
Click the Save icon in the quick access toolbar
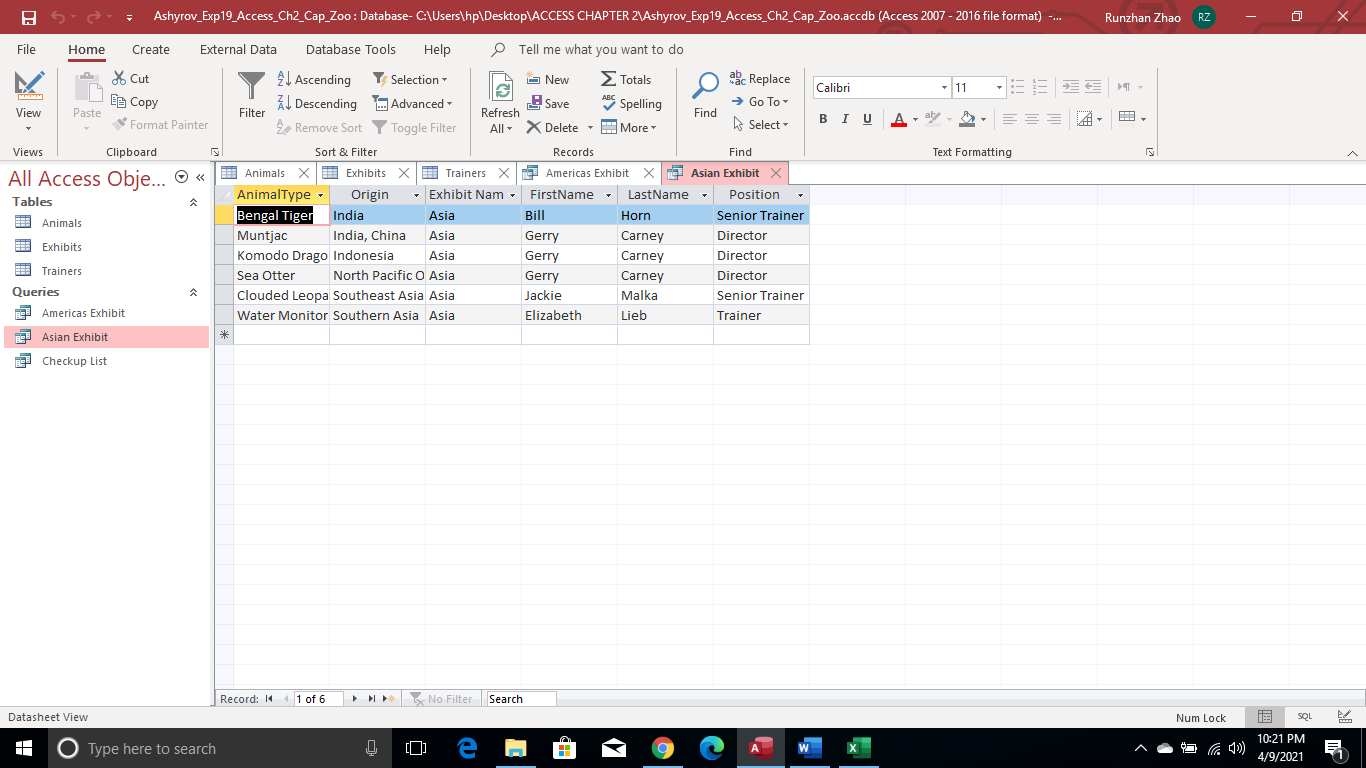[28, 17]
